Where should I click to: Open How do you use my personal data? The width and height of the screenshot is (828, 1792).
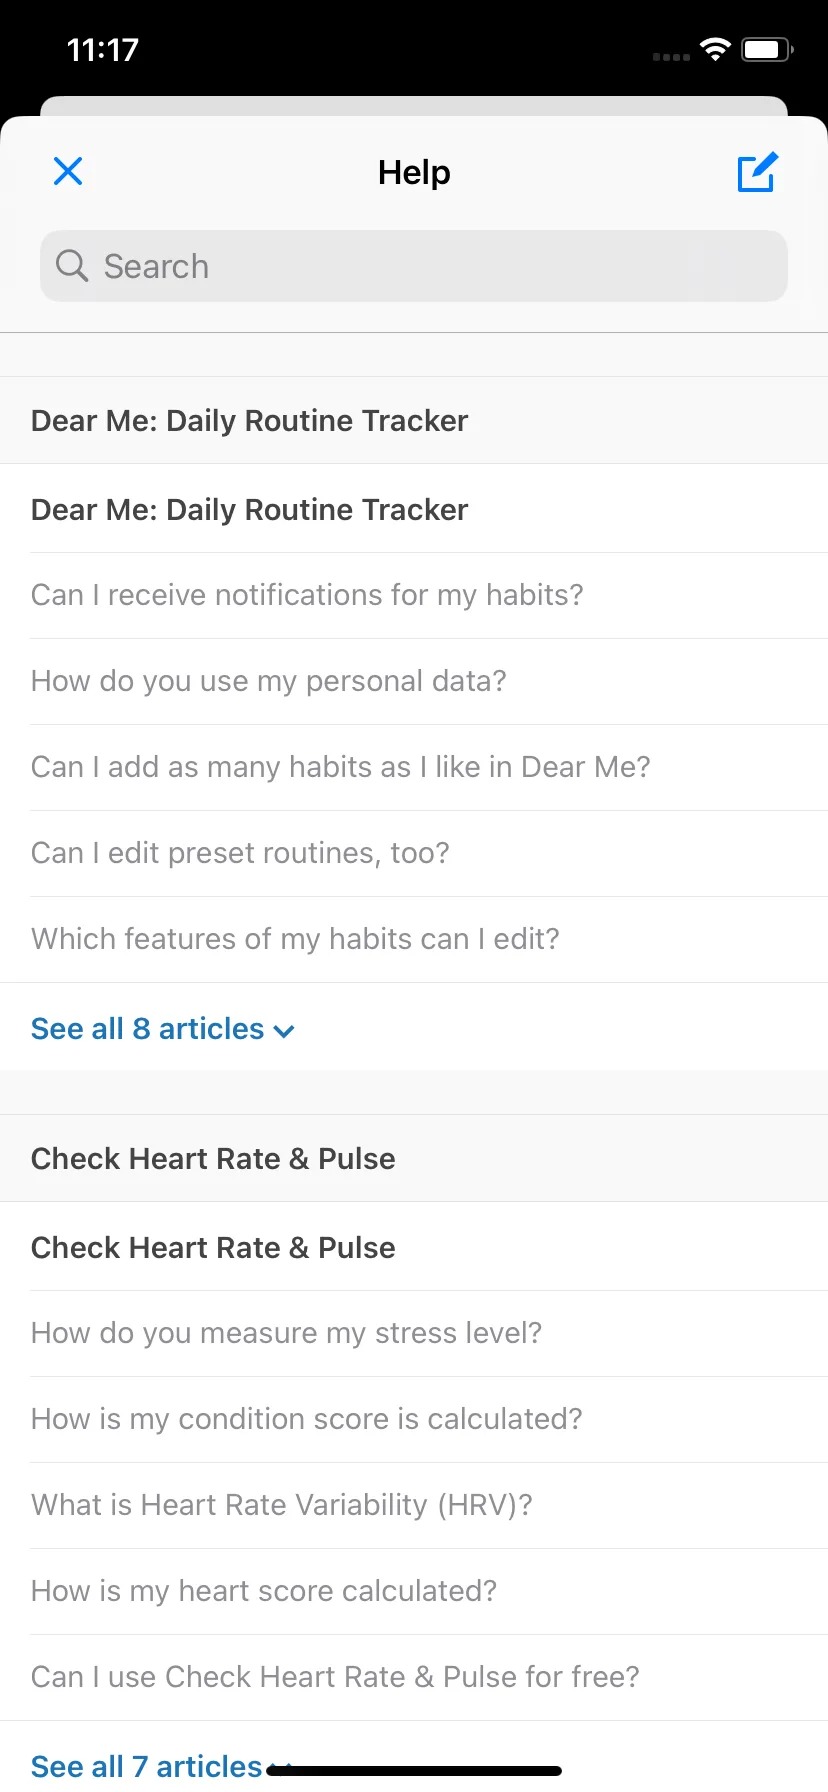click(x=414, y=681)
